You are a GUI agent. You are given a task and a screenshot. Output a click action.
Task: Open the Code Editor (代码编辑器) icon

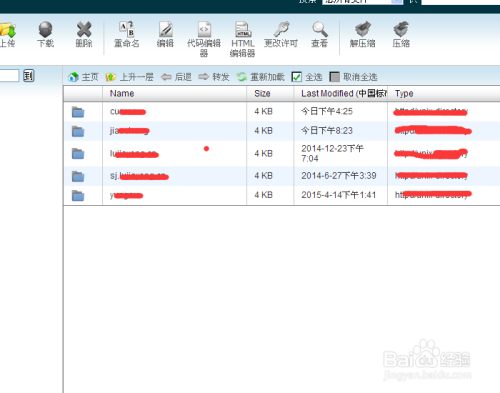click(x=204, y=29)
